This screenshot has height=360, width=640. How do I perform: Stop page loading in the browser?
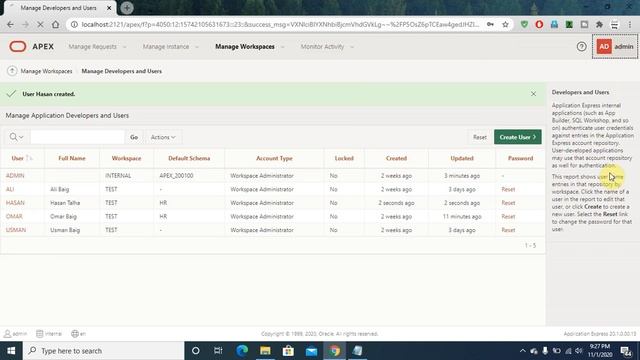(x=40, y=24)
